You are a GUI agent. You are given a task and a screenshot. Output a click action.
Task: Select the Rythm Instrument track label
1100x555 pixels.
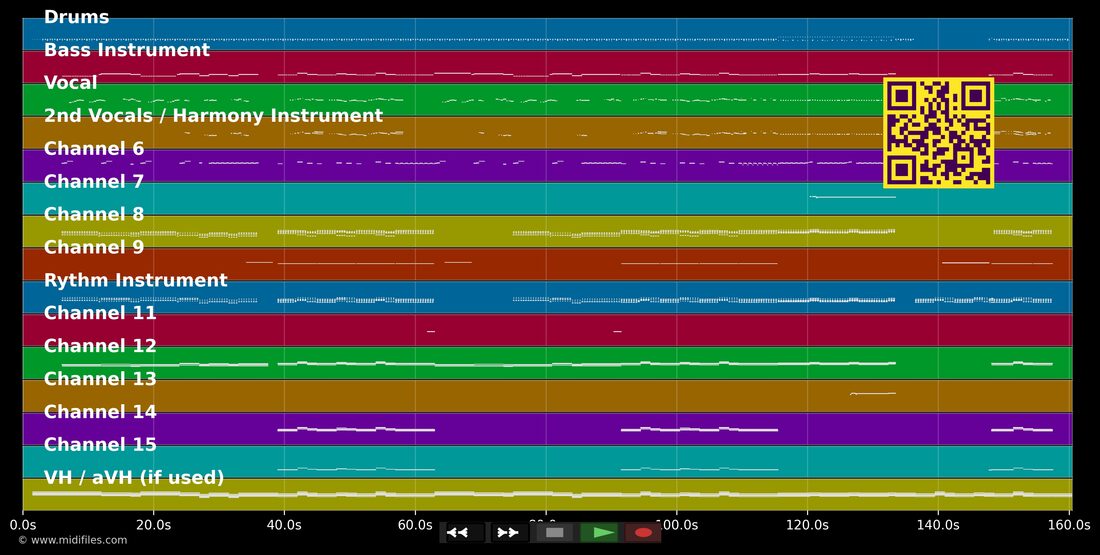136,281
